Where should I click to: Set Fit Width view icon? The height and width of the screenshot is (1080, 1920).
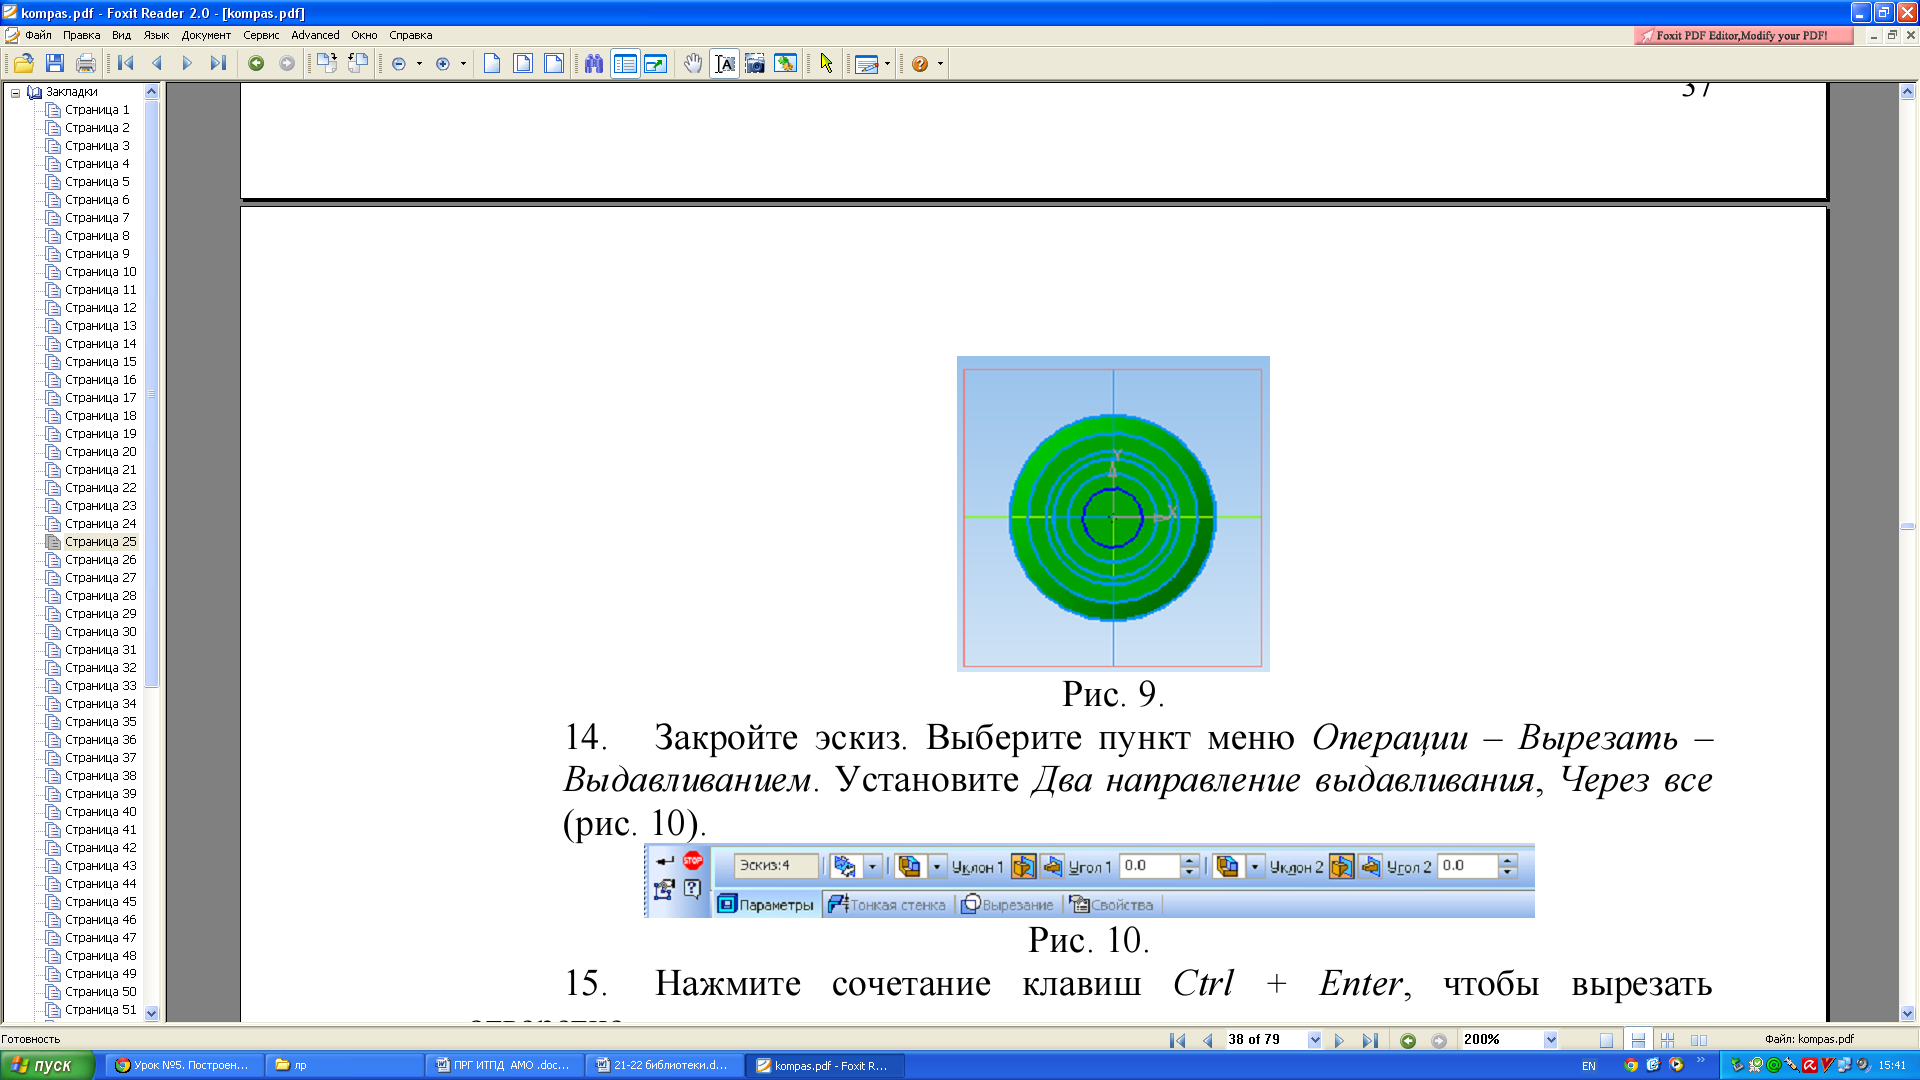[554, 64]
